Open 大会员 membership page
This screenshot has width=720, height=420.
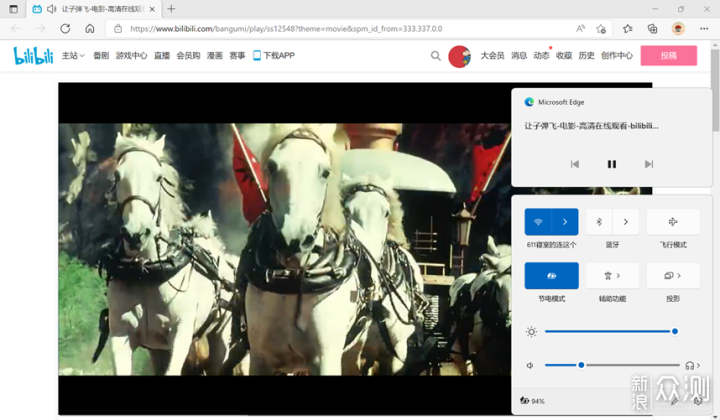(x=492, y=56)
